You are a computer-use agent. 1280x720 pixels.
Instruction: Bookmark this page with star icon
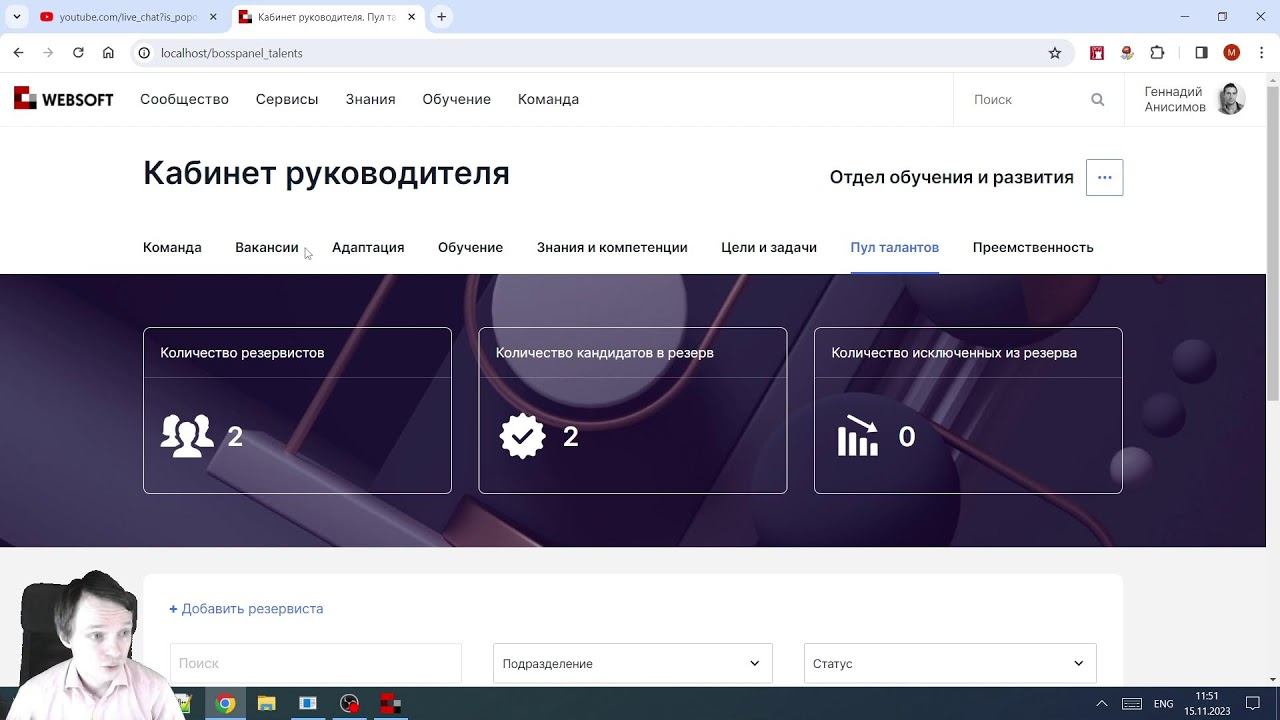tap(1054, 53)
